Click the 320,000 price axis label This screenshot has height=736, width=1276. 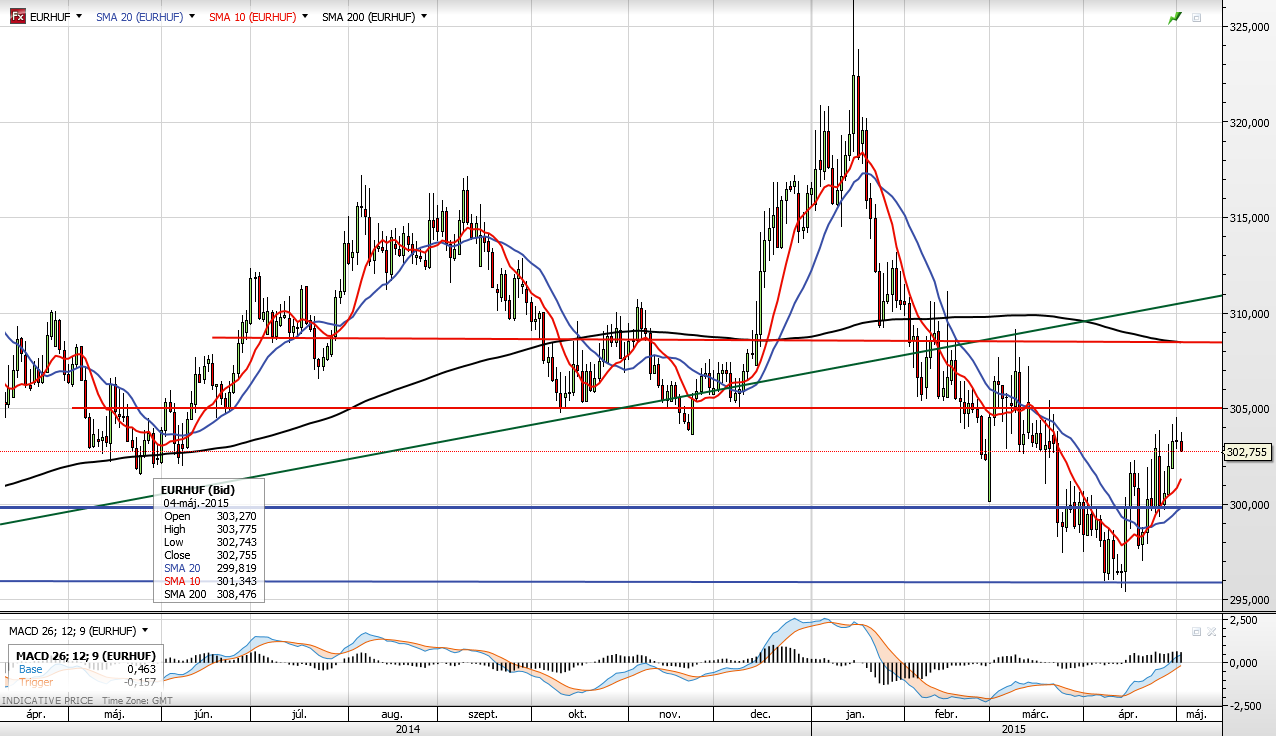coord(1250,124)
